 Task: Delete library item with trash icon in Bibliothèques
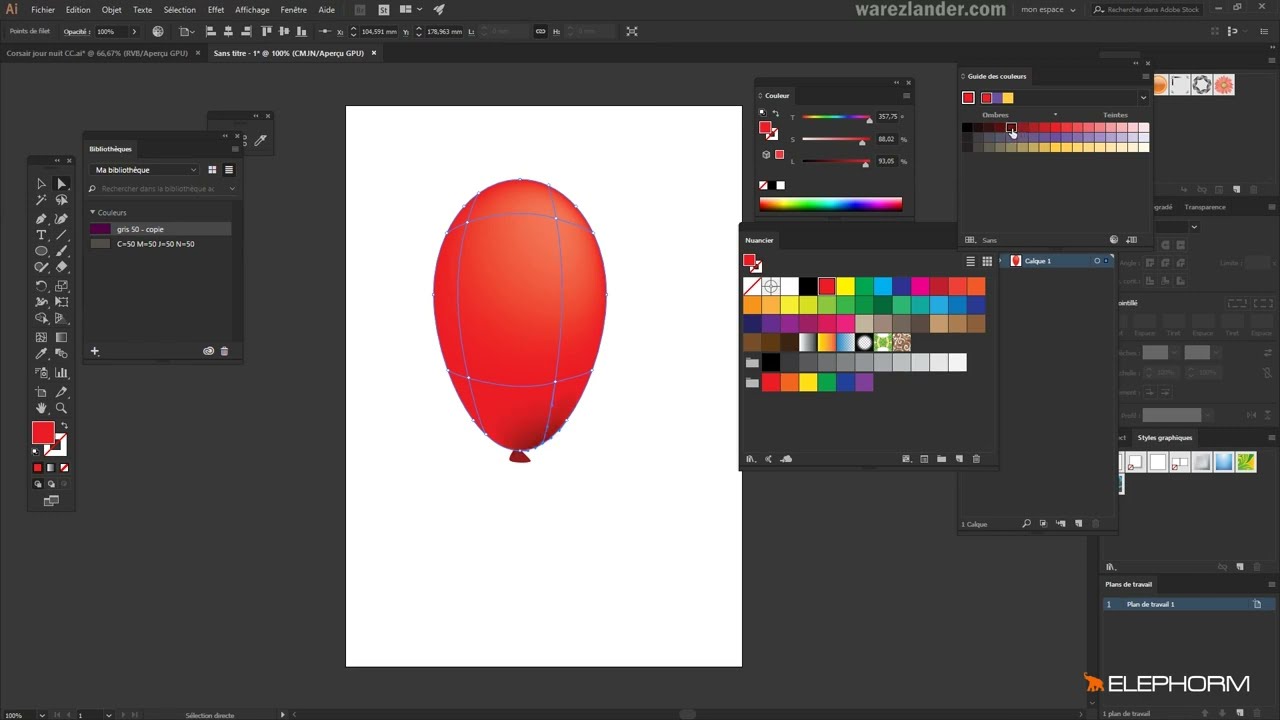[224, 351]
